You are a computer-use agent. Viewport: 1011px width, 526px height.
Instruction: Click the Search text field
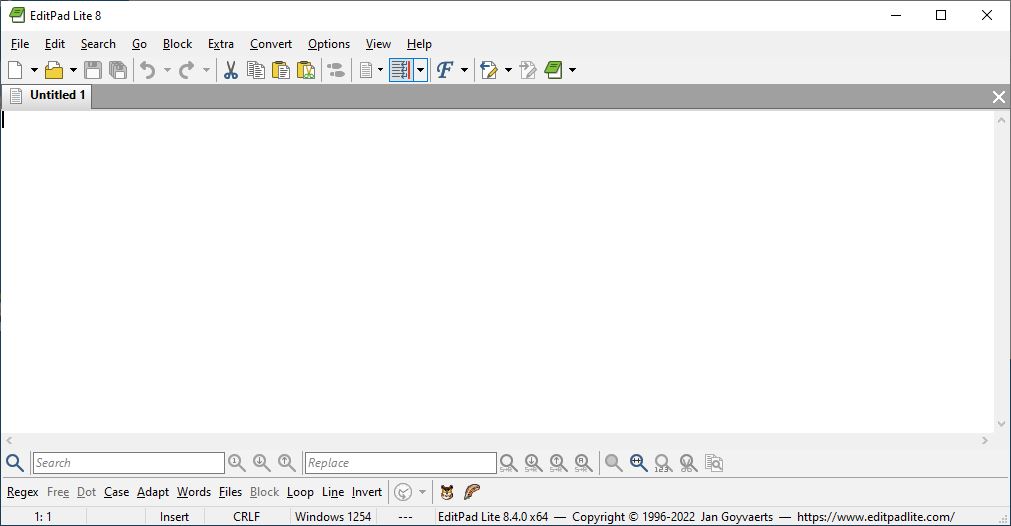click(128, 463)
